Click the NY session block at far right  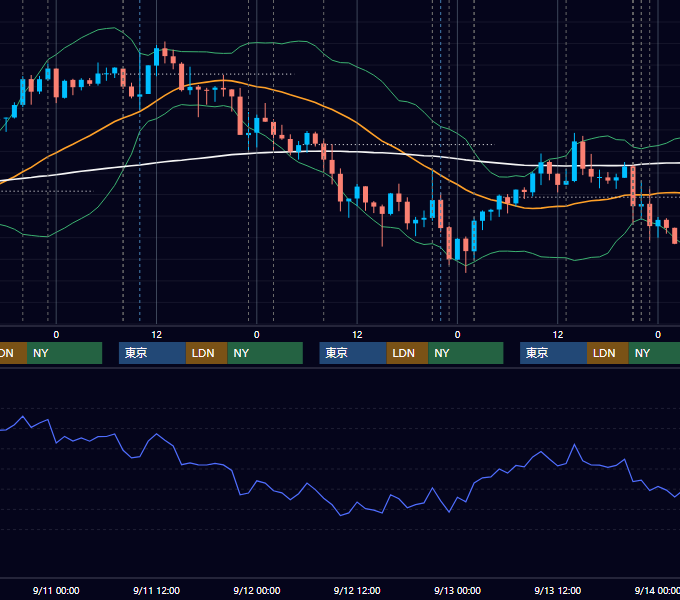654,353
